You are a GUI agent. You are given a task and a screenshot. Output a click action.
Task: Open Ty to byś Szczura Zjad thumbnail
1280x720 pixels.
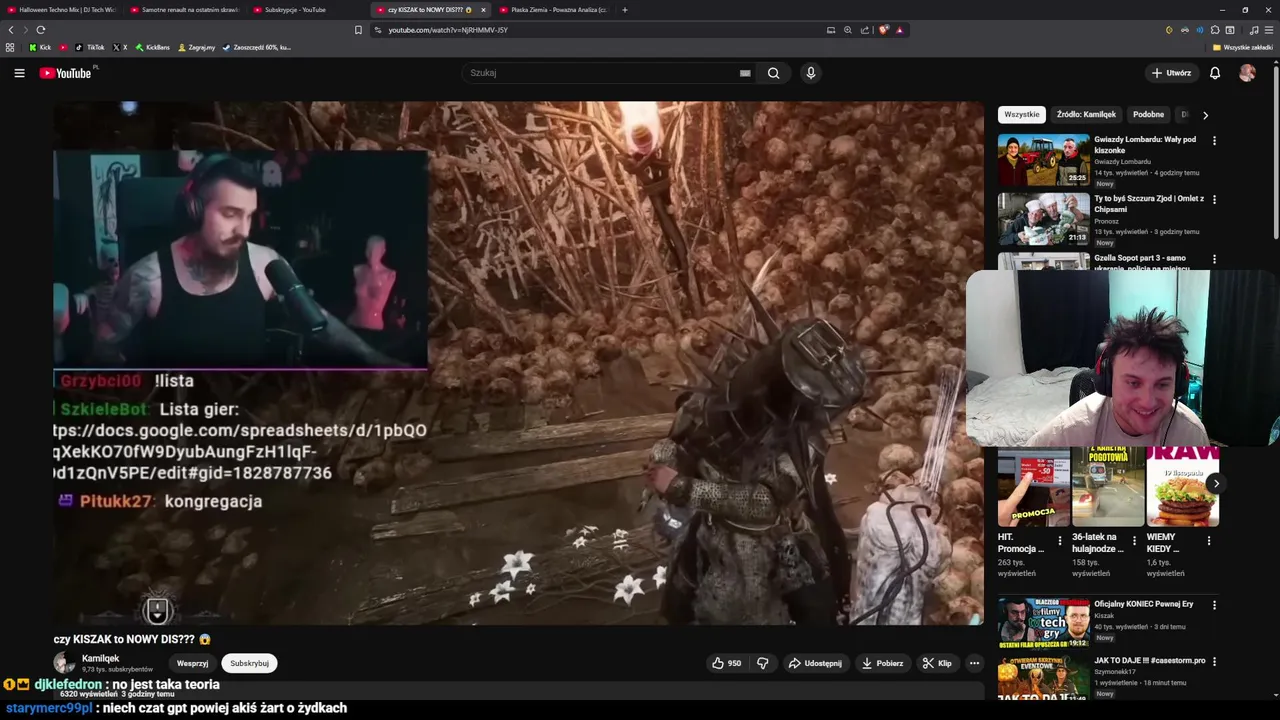click(x=1043, y=219)
